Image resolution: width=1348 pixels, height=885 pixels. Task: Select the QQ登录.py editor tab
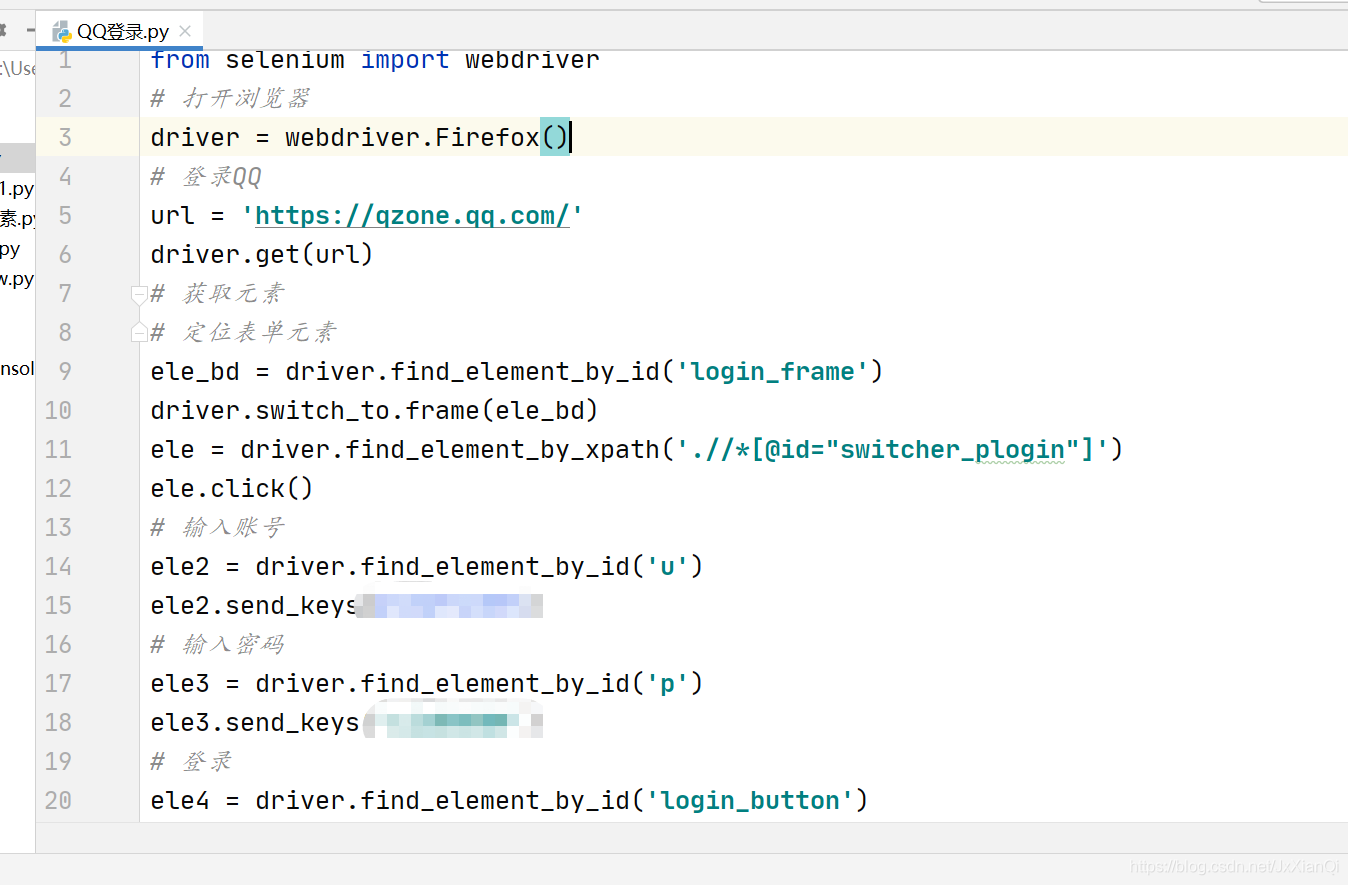(x=120, y=31)
